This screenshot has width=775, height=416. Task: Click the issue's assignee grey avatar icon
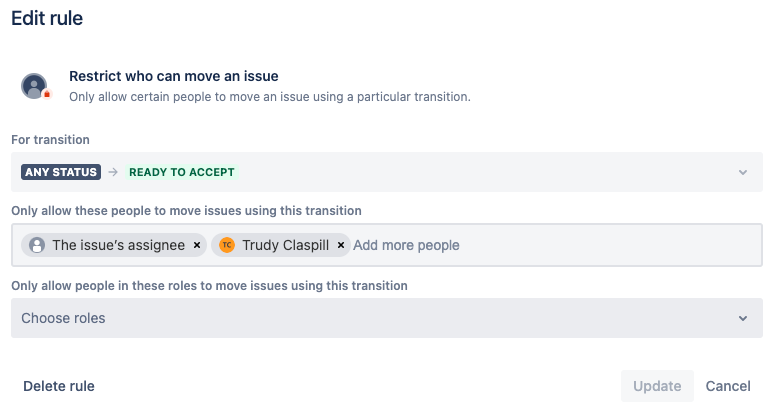pos(37,245)
